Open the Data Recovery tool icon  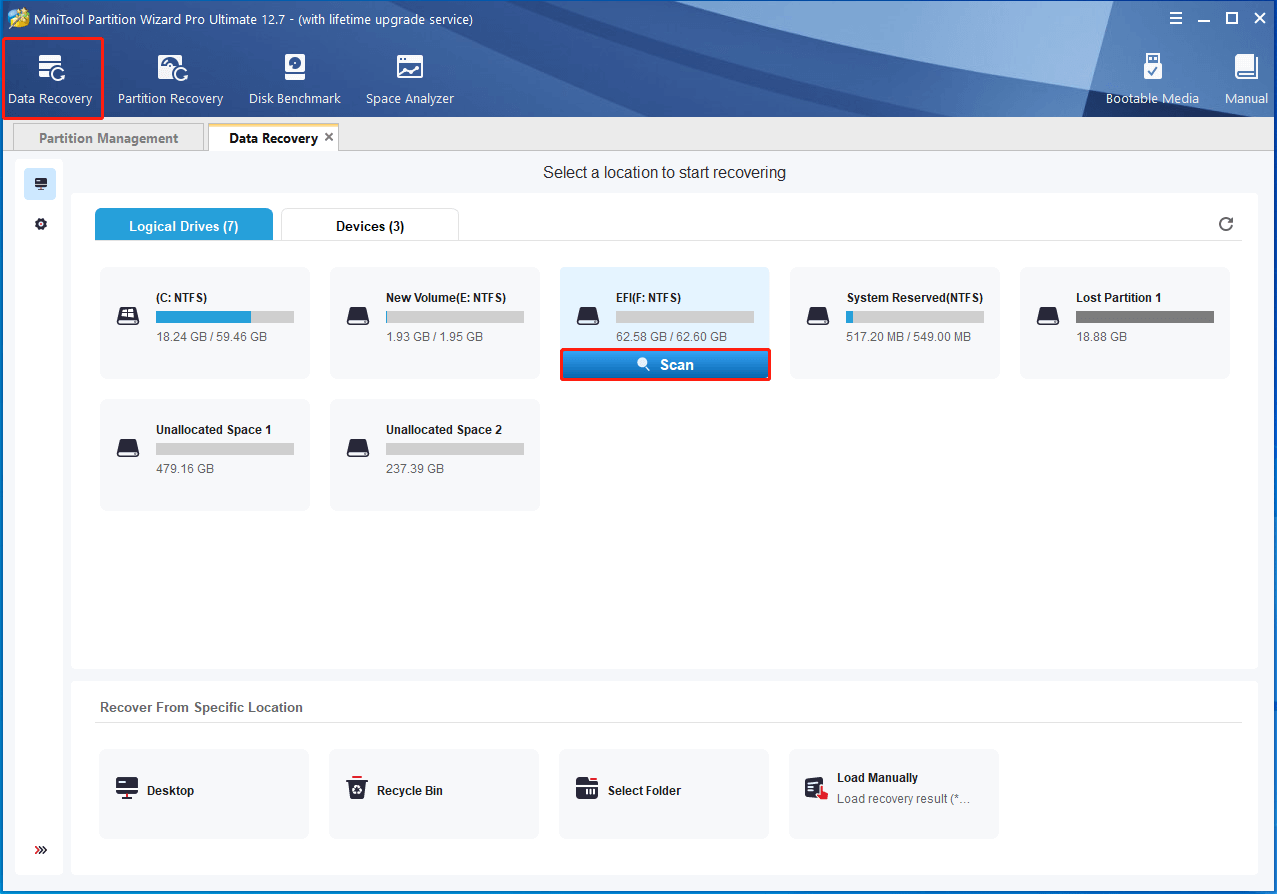tap(50, 68)
